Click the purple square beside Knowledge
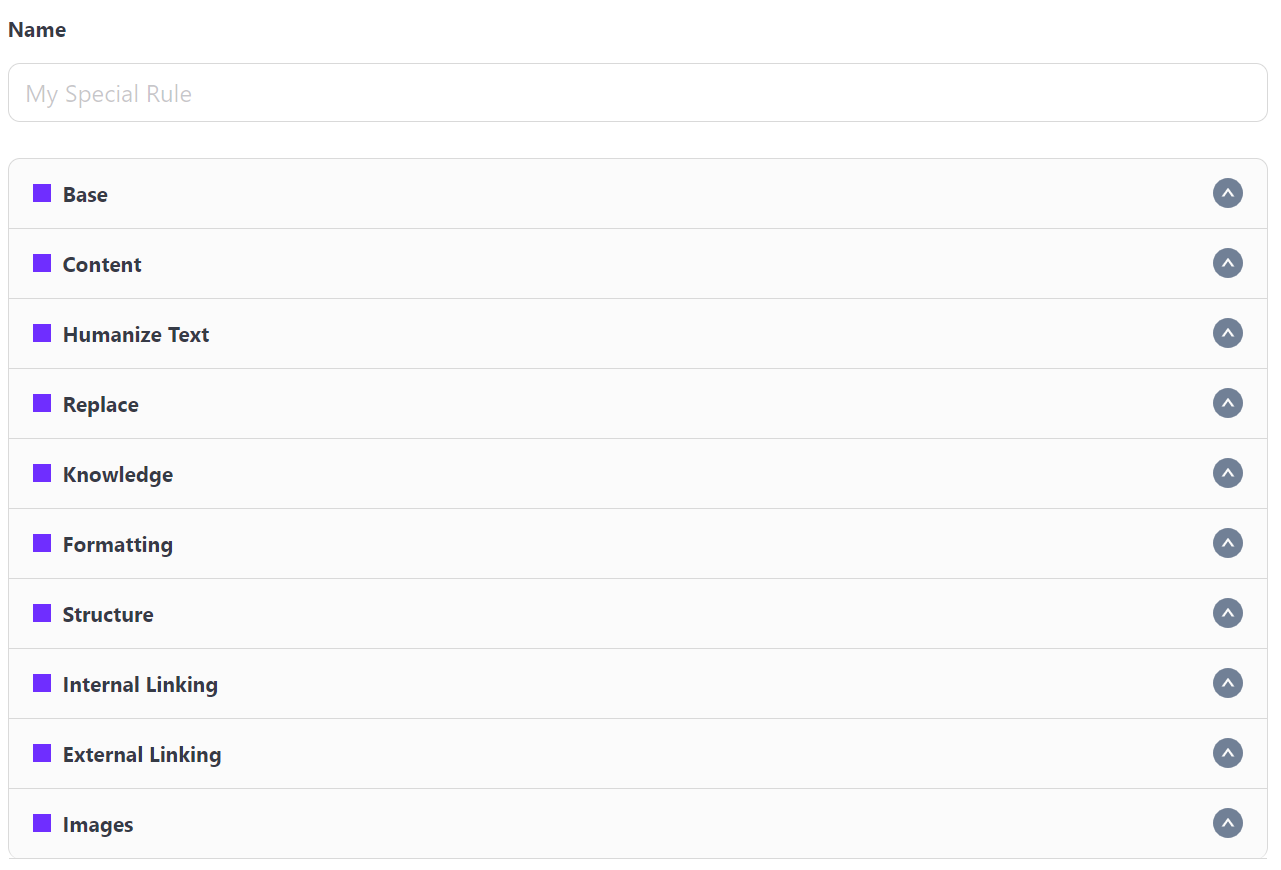 pyautogui.click(x=42, y=473)
